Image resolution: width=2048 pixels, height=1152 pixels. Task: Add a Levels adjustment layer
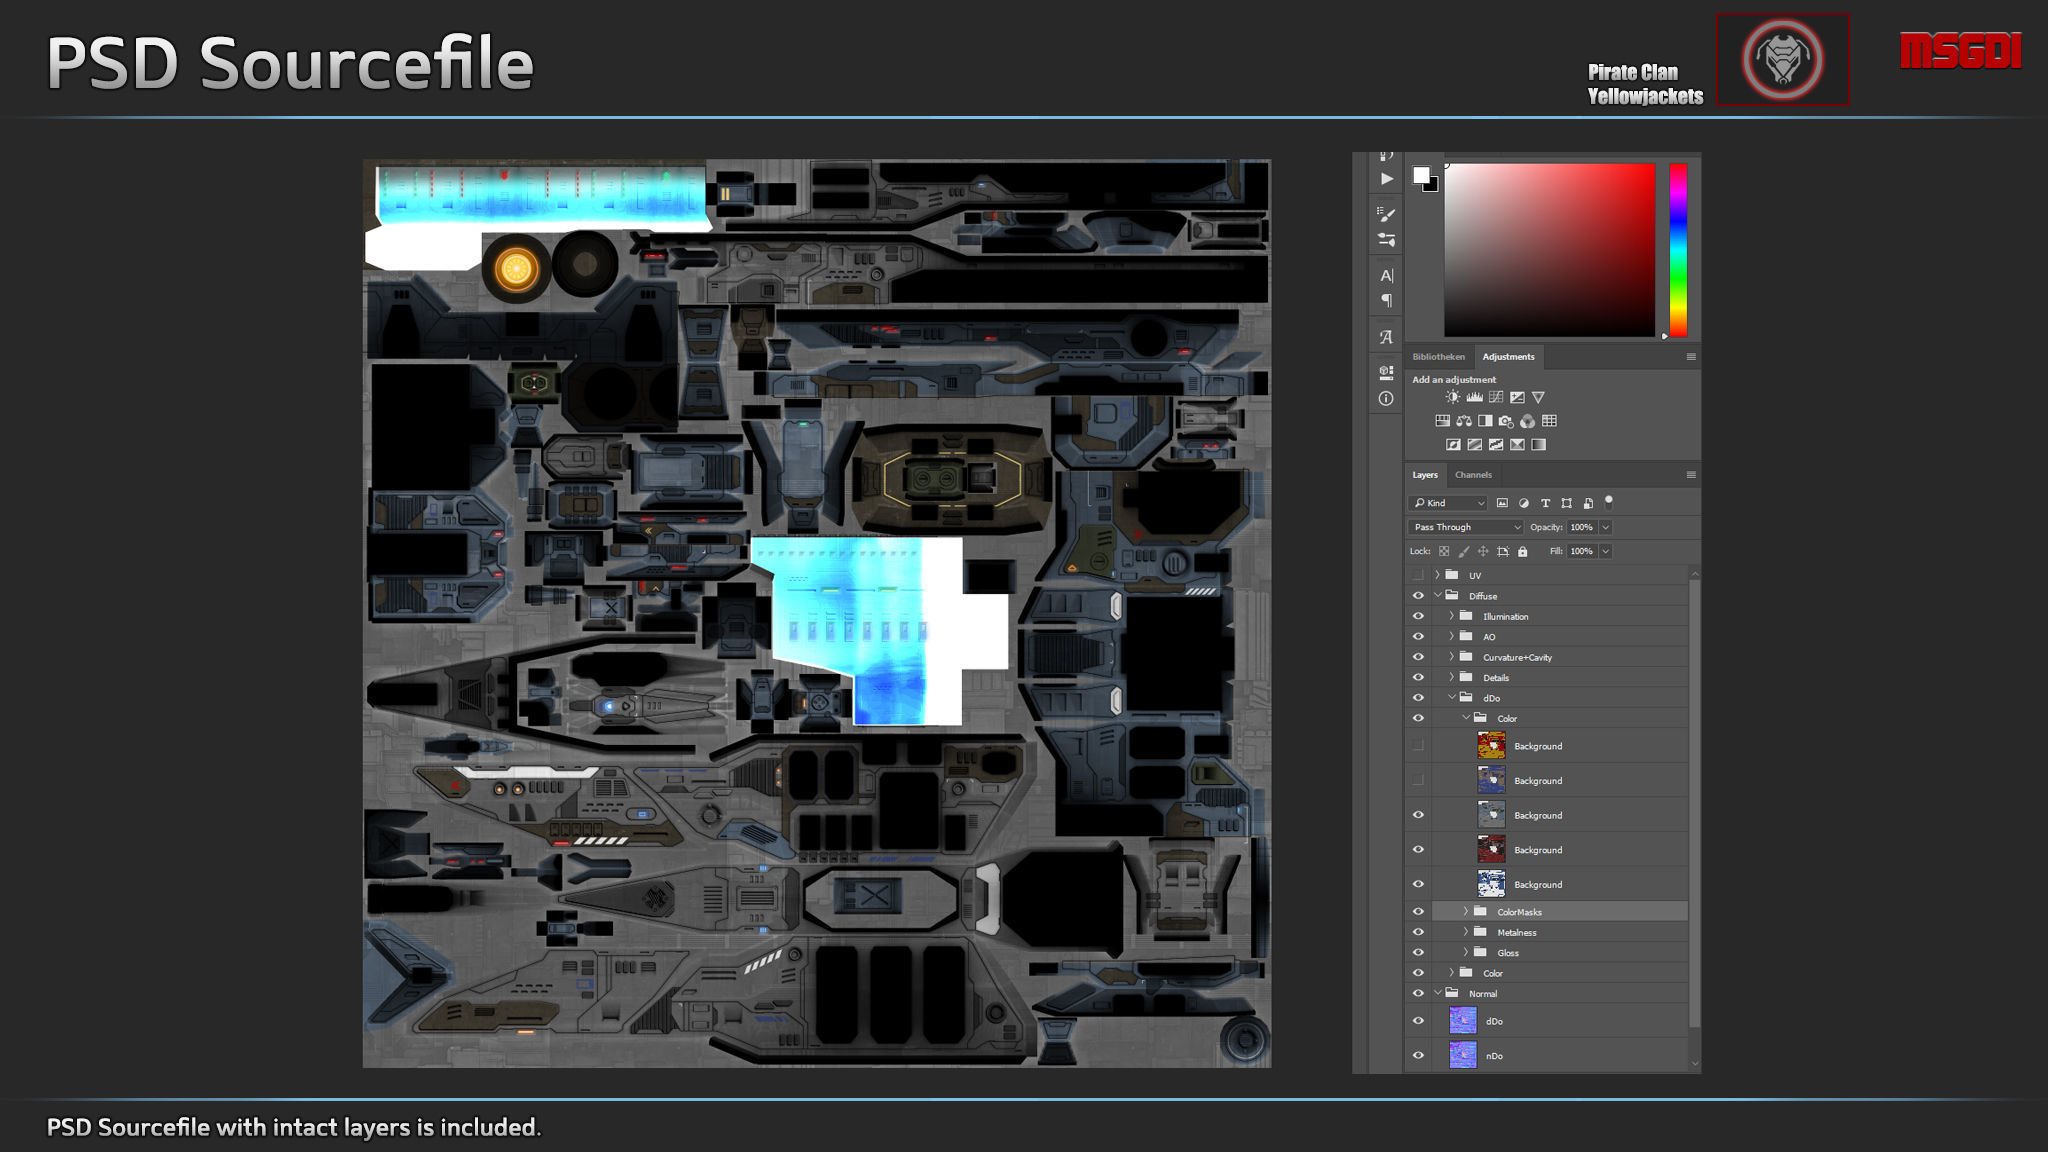point(1474,397)
